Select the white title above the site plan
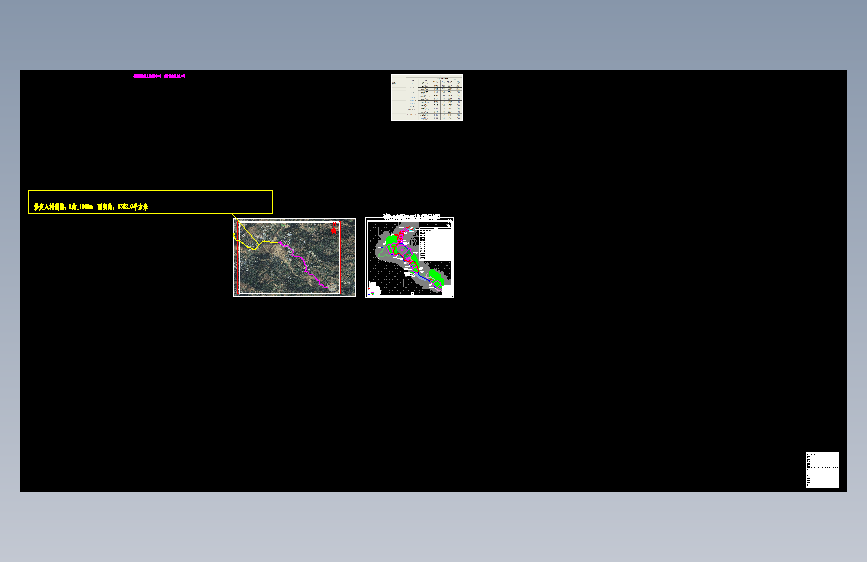The height and width of the screenshot is (562, 867). (x=412, y=216)
